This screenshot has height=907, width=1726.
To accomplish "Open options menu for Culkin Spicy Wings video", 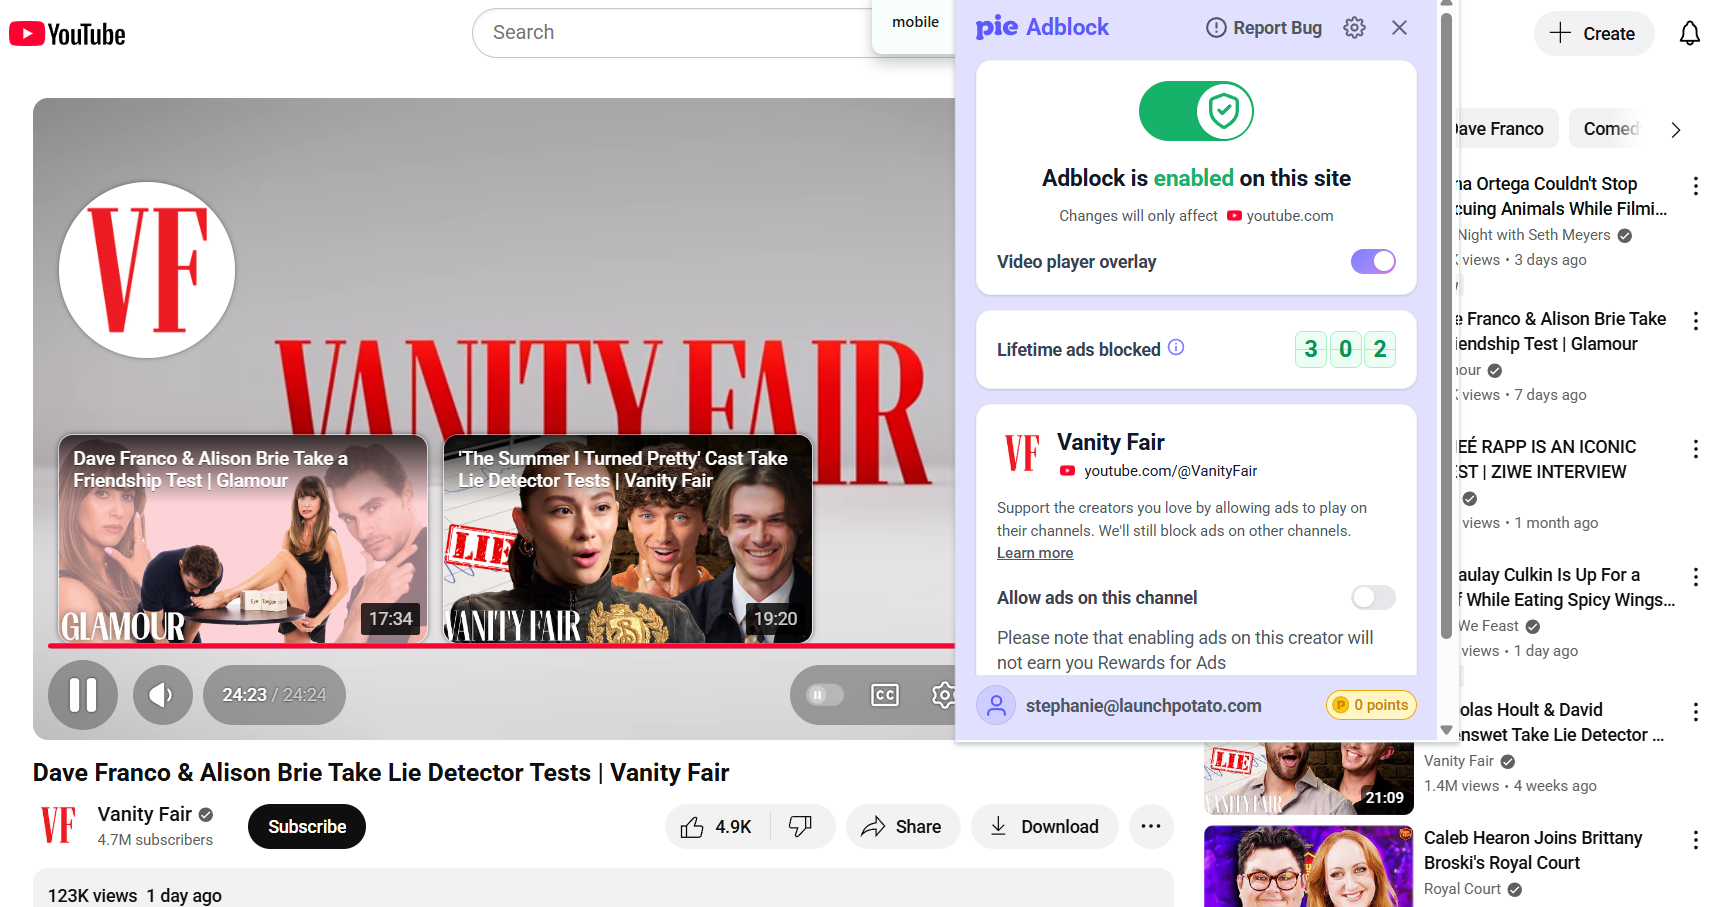I will (1695, 577).
